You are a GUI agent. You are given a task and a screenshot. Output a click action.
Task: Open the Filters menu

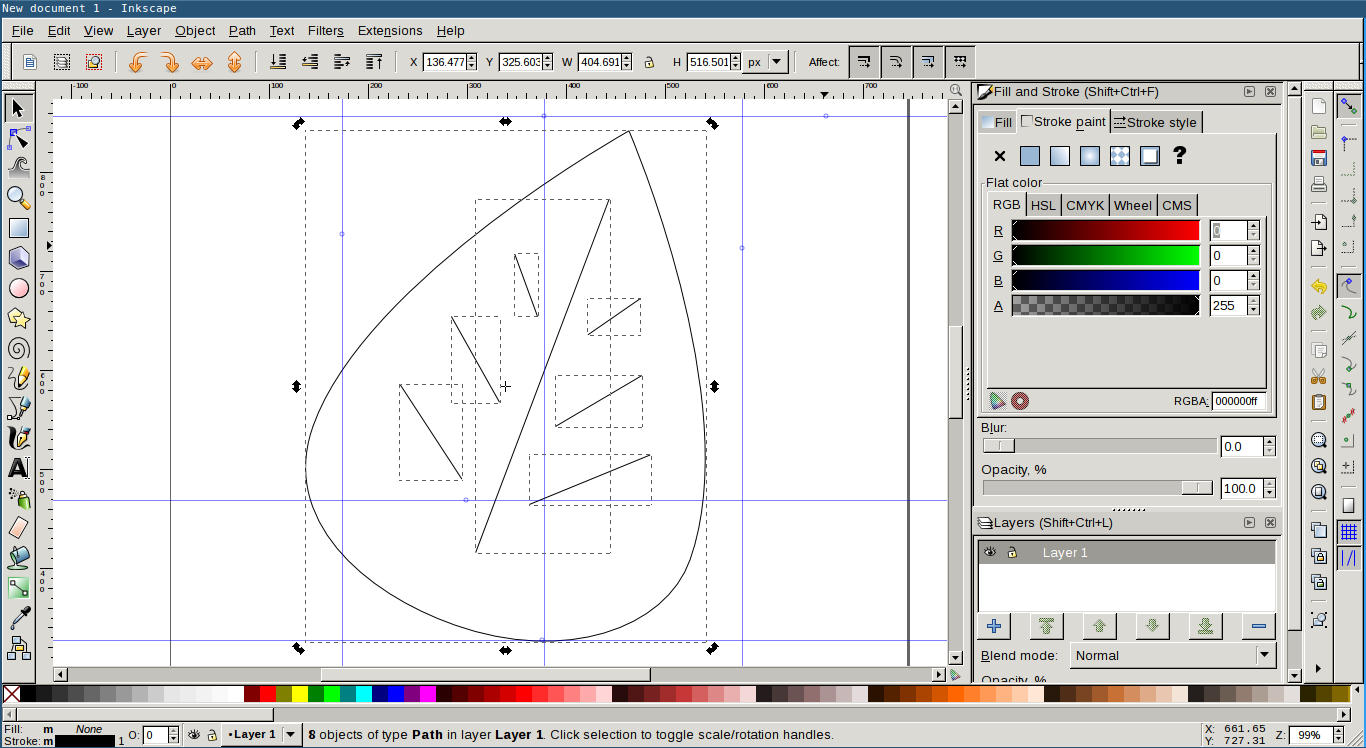pos(325,31)
